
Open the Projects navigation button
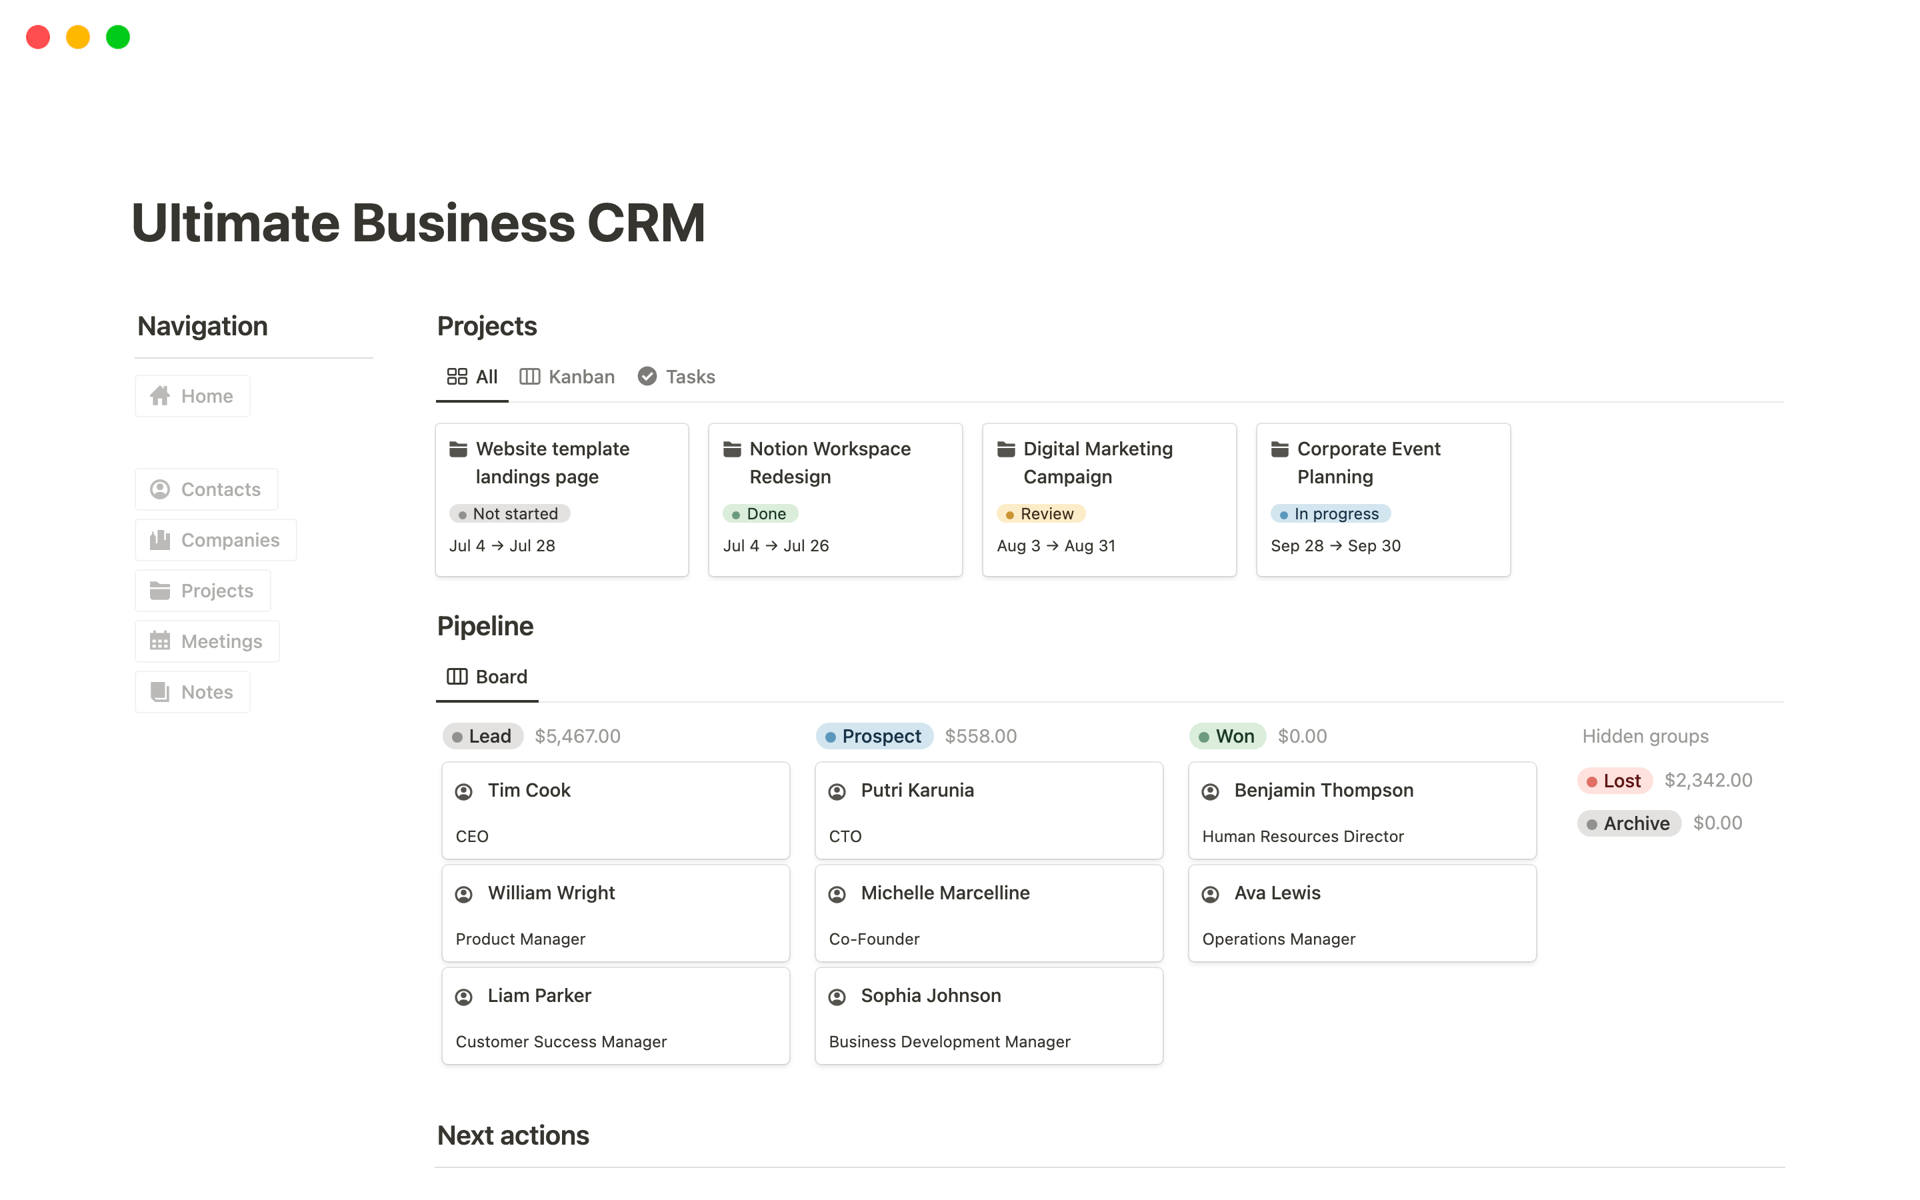tap(202, 591)
